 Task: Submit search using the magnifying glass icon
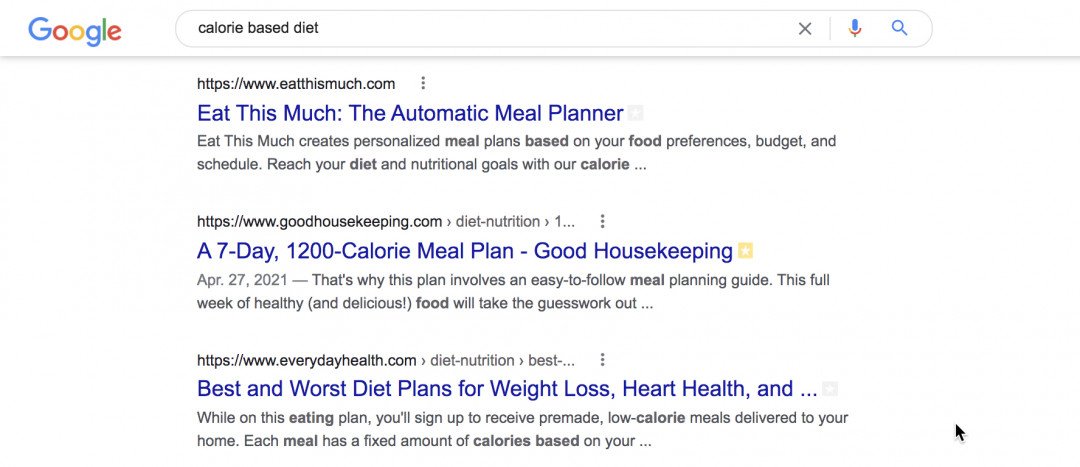point(899,28)
